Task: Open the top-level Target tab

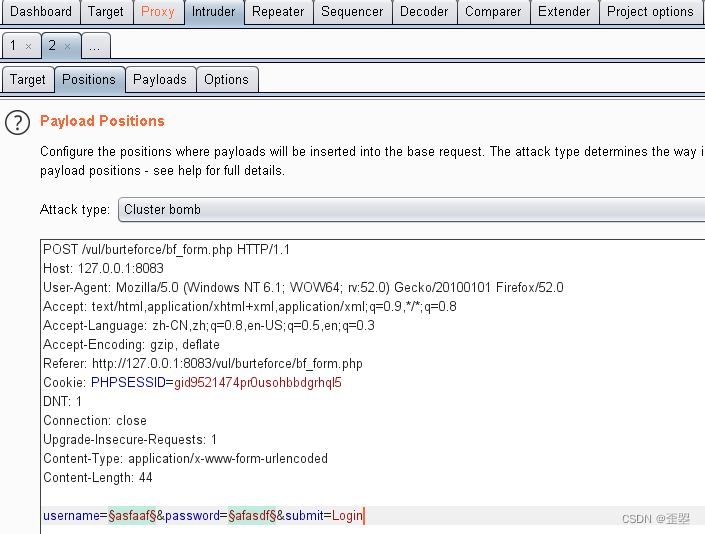Action: (106, 12)
